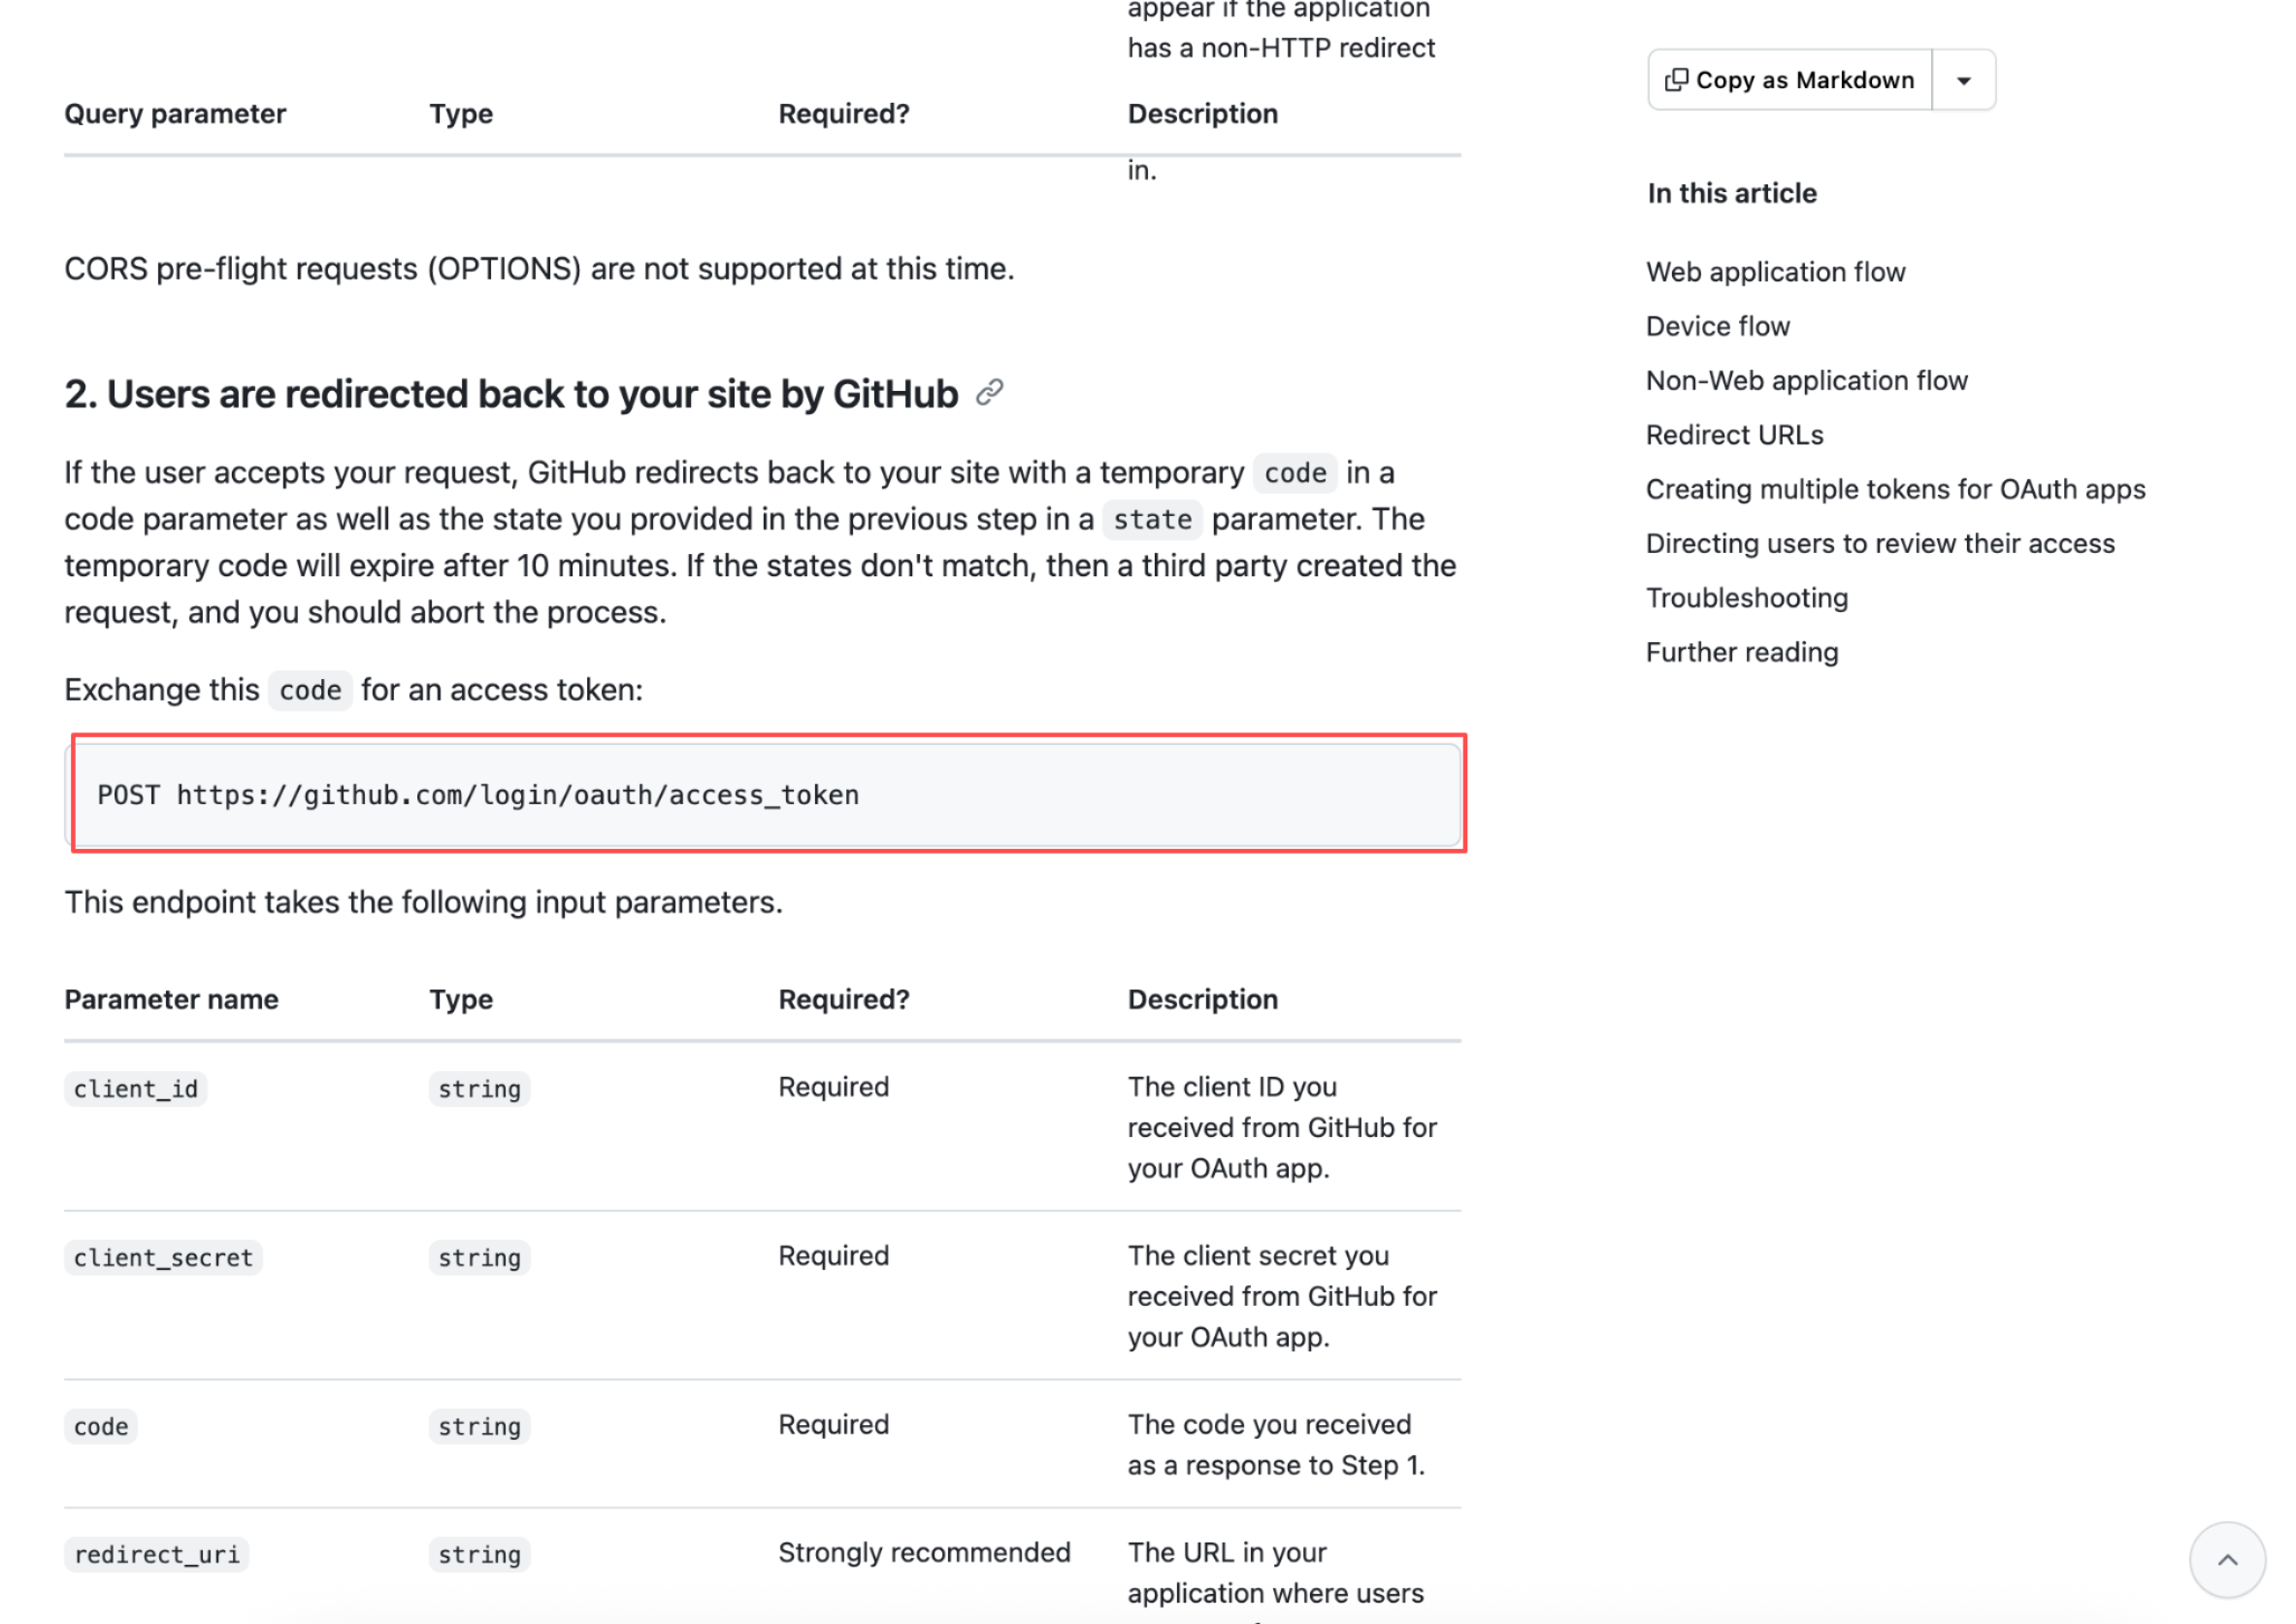Jump to Non-Web application flow
2296x1624 pixels.
[x=1806, y=381]
